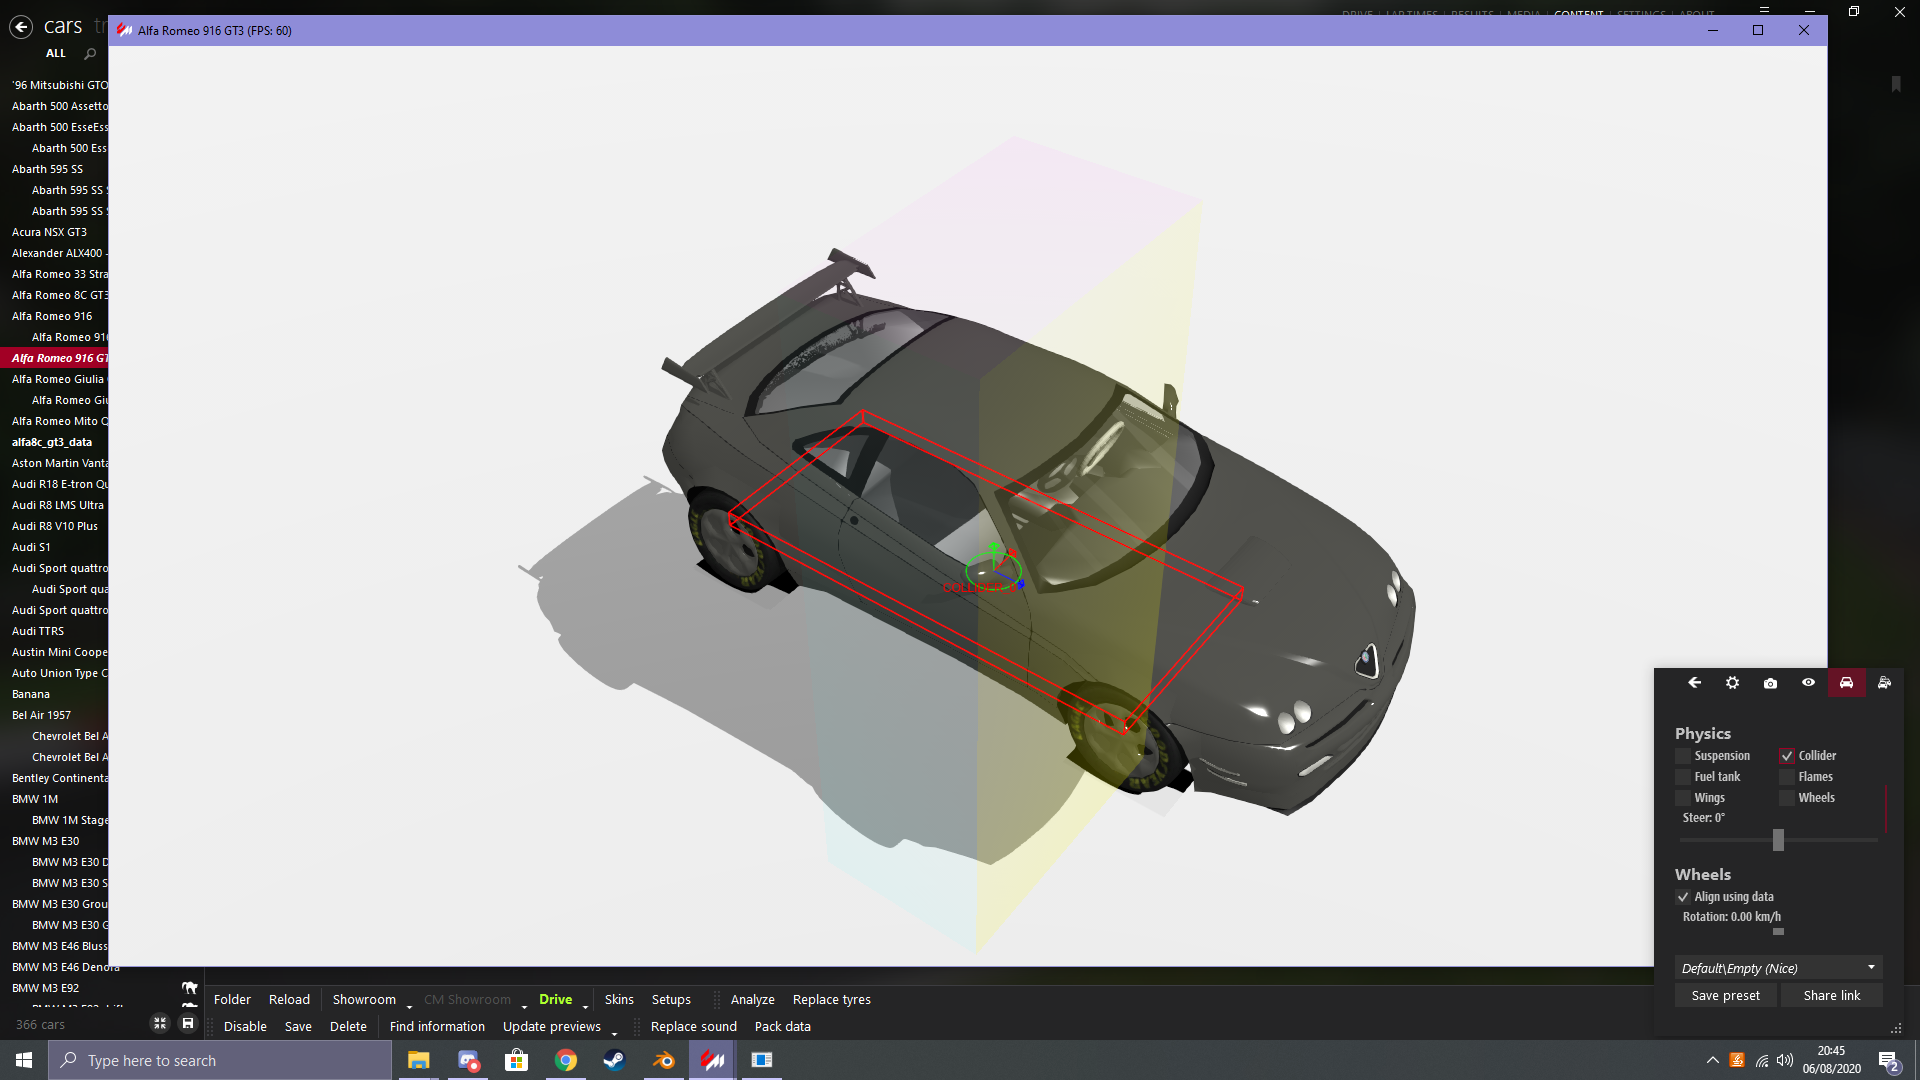Screen dimensions: 1920x1080
Task: Open the eye view options tab
Action: click(x=1808, y=683)
